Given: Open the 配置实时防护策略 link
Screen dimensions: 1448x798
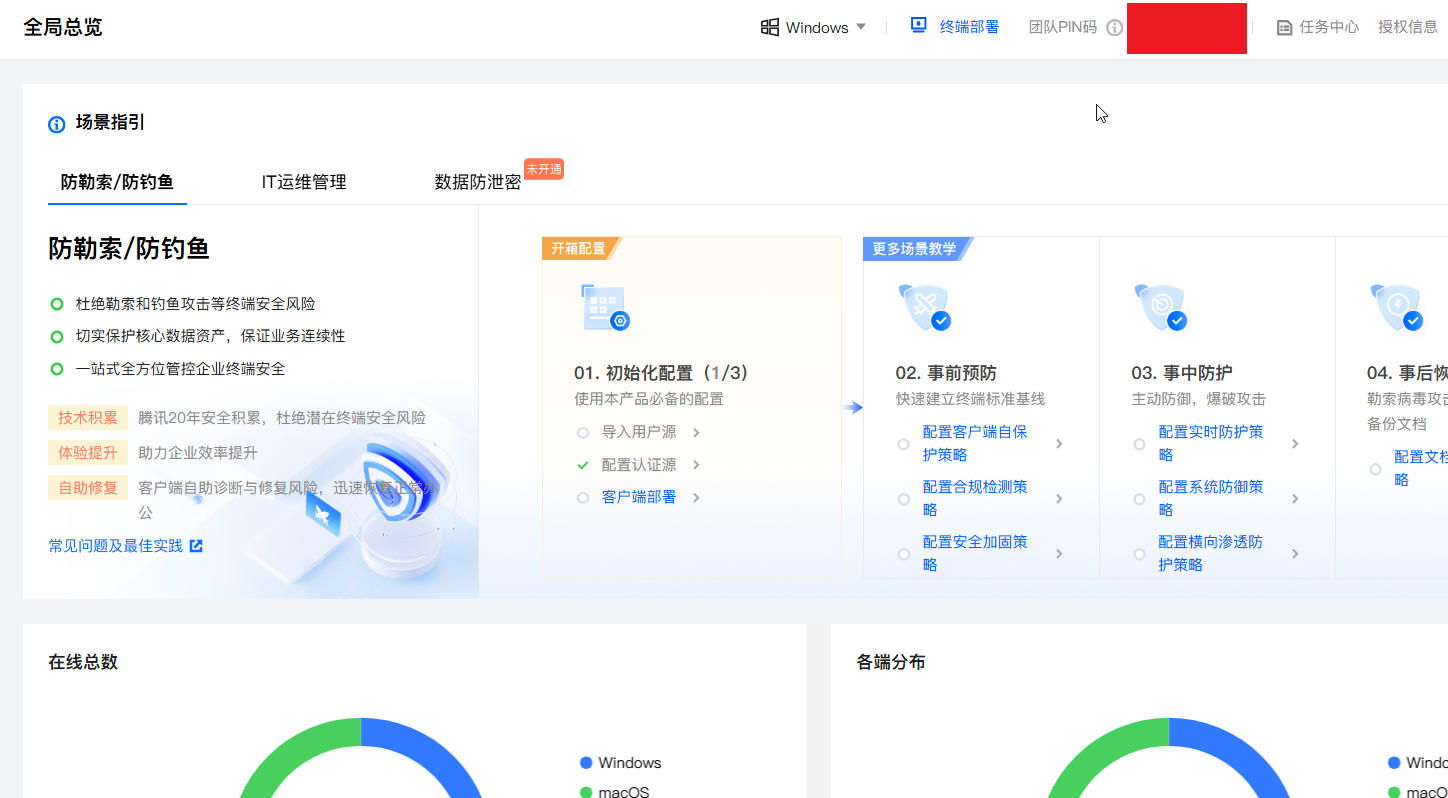Looking at the screenshot, I should pyautogui.click(x=1211, y=444).
